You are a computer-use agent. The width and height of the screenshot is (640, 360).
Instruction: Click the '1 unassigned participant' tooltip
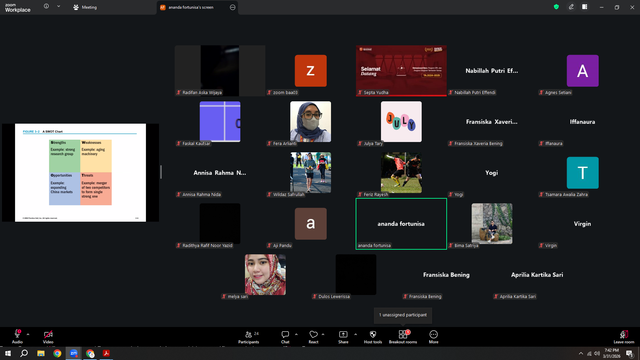(x=403, y=315)
